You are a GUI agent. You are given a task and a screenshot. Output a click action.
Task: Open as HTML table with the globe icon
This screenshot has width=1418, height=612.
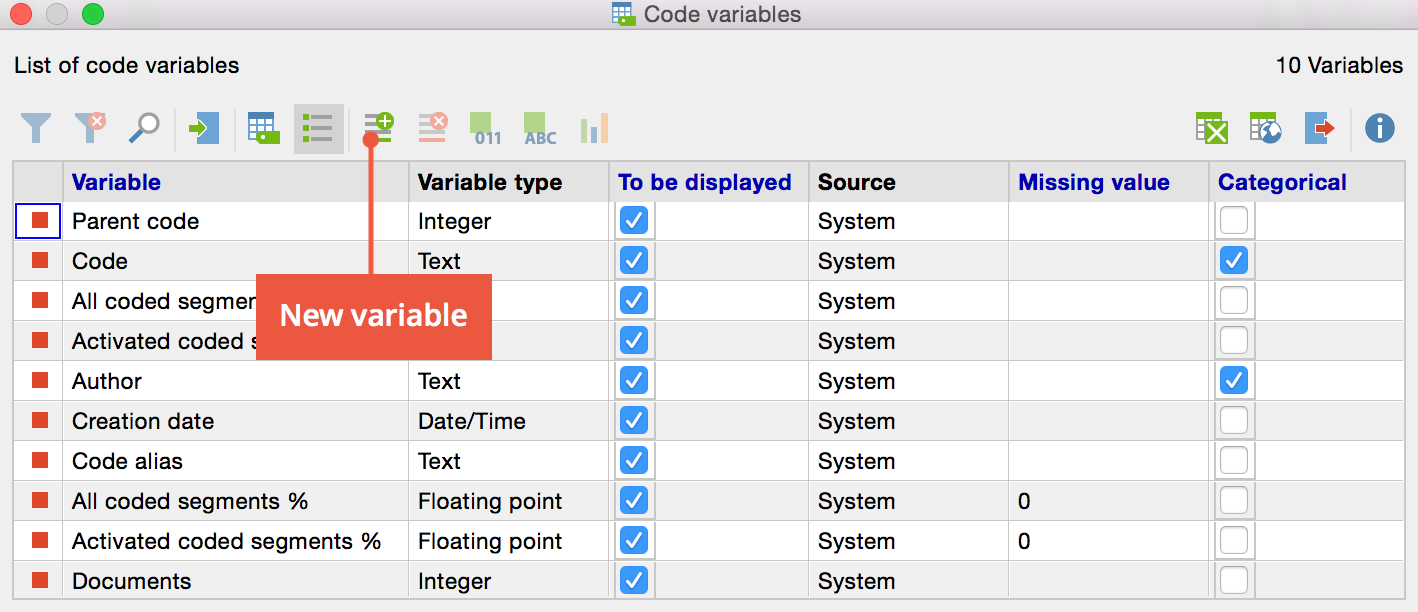[1266, 128]
